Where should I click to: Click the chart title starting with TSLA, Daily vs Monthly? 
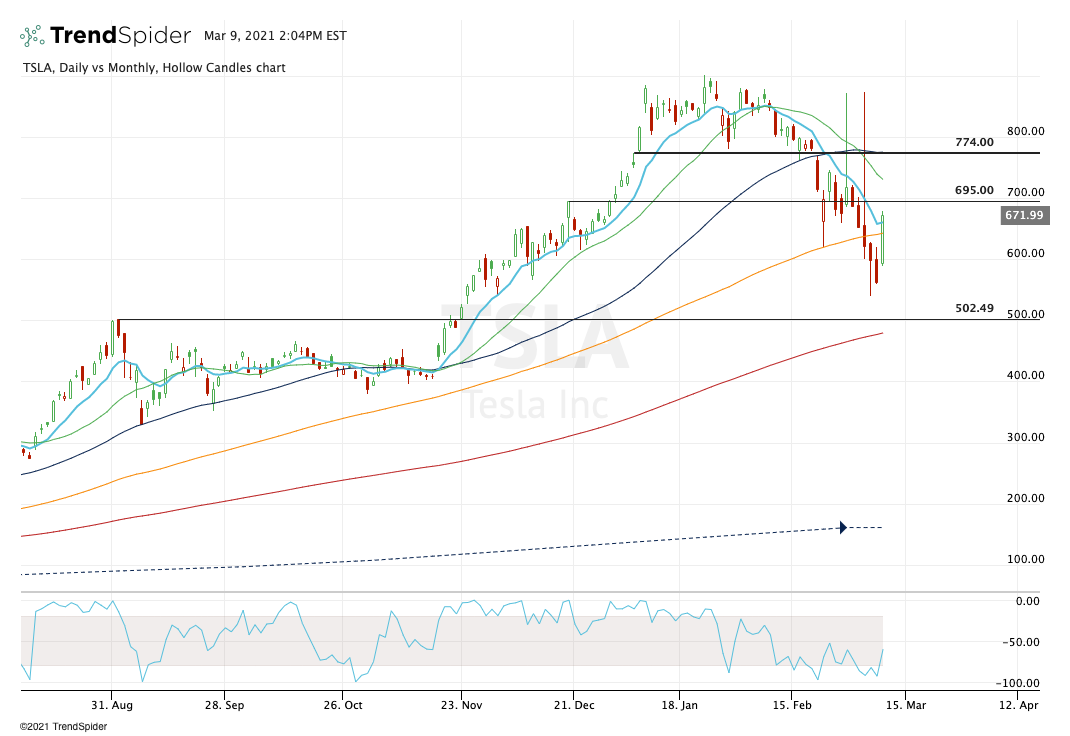pos(153,68)
